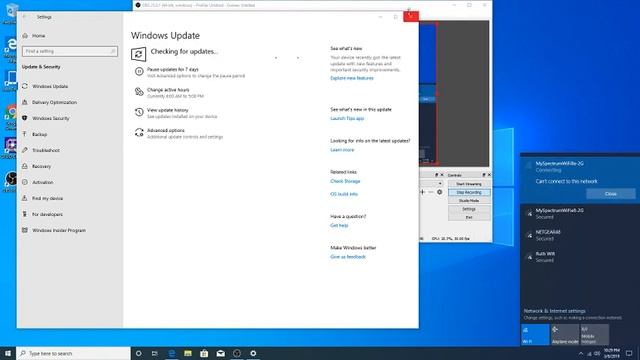Image resolution: width=640 pixels, height=360 pixels.
Task: Open Microsoft Store from the taskbar
Action: pyautogui.click(x=204, y=353)
